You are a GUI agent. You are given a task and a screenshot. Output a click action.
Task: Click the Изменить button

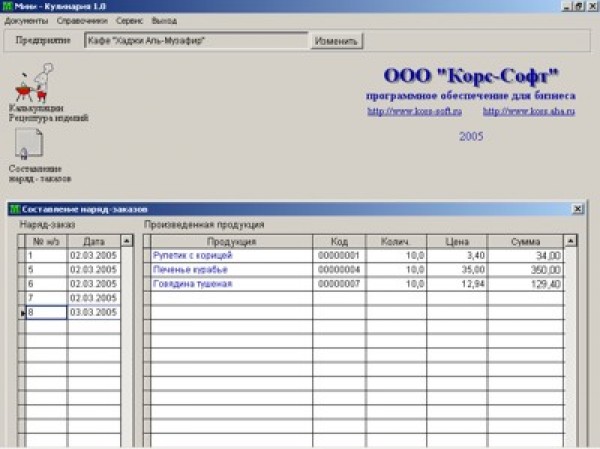[x=336, y=41]
